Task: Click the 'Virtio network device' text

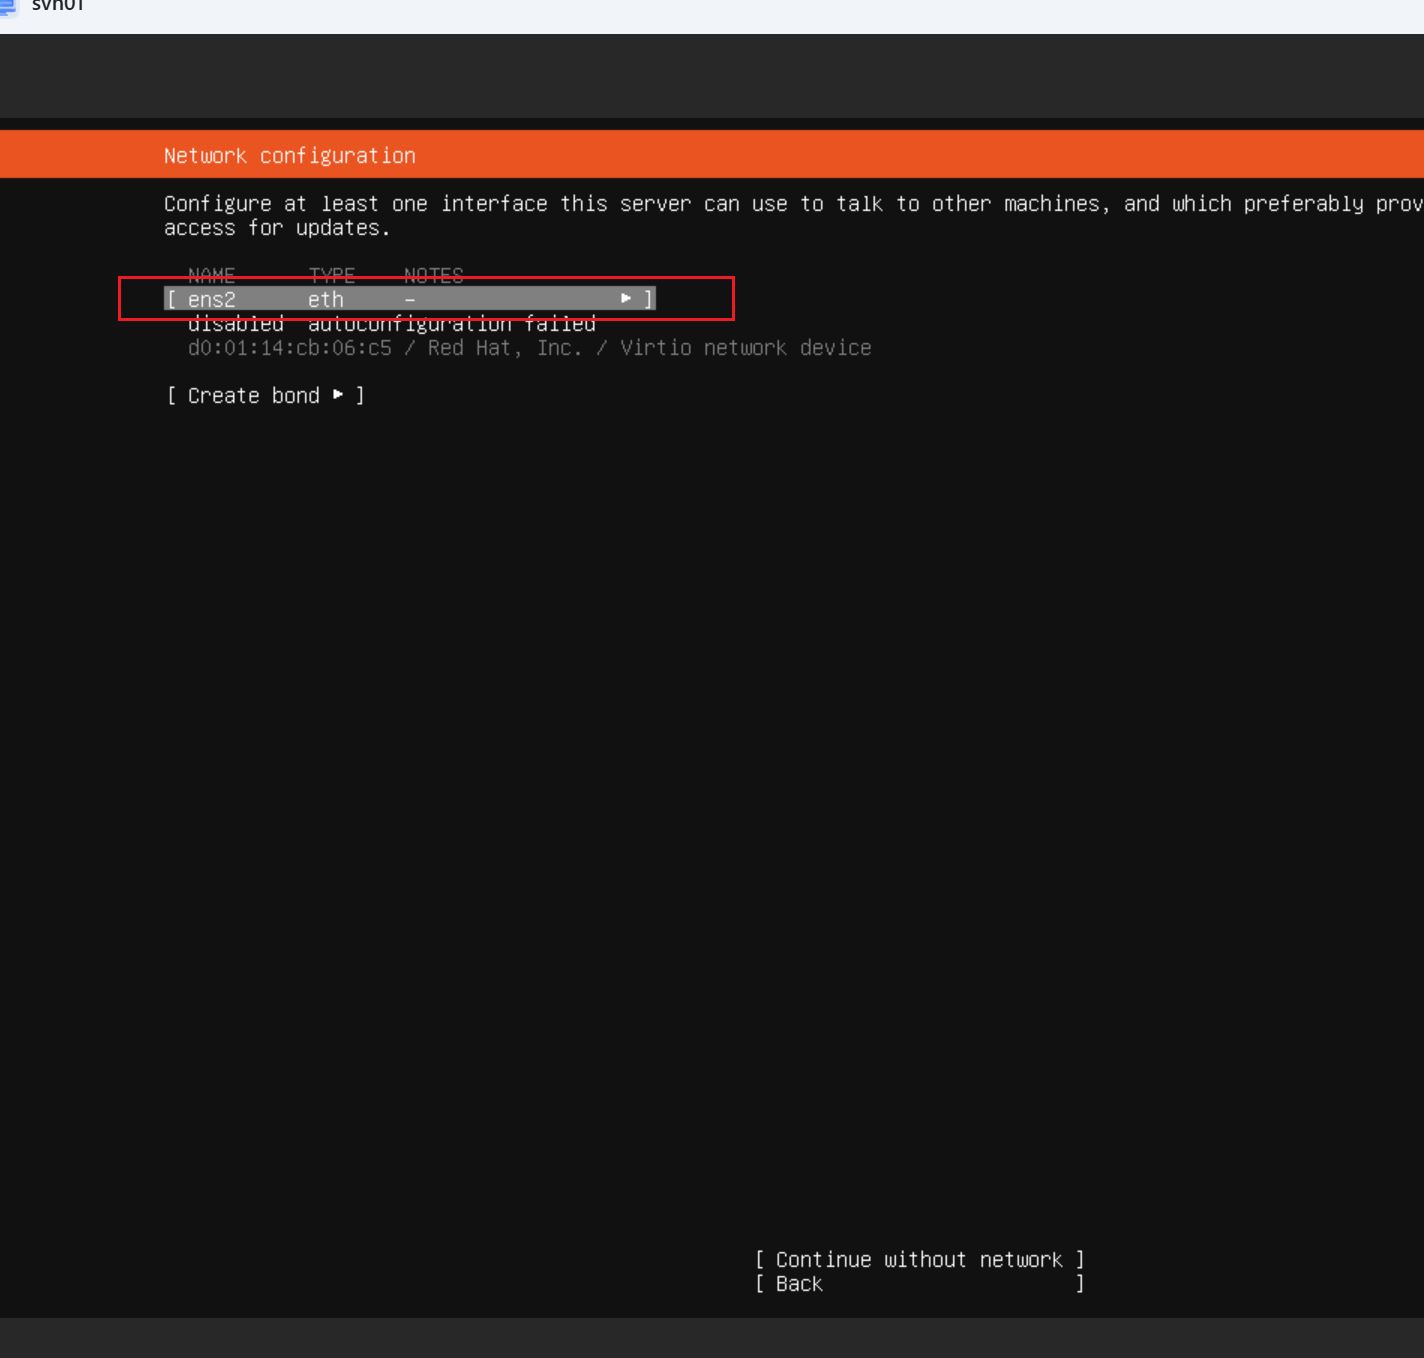Action: [x=746, y=348]
